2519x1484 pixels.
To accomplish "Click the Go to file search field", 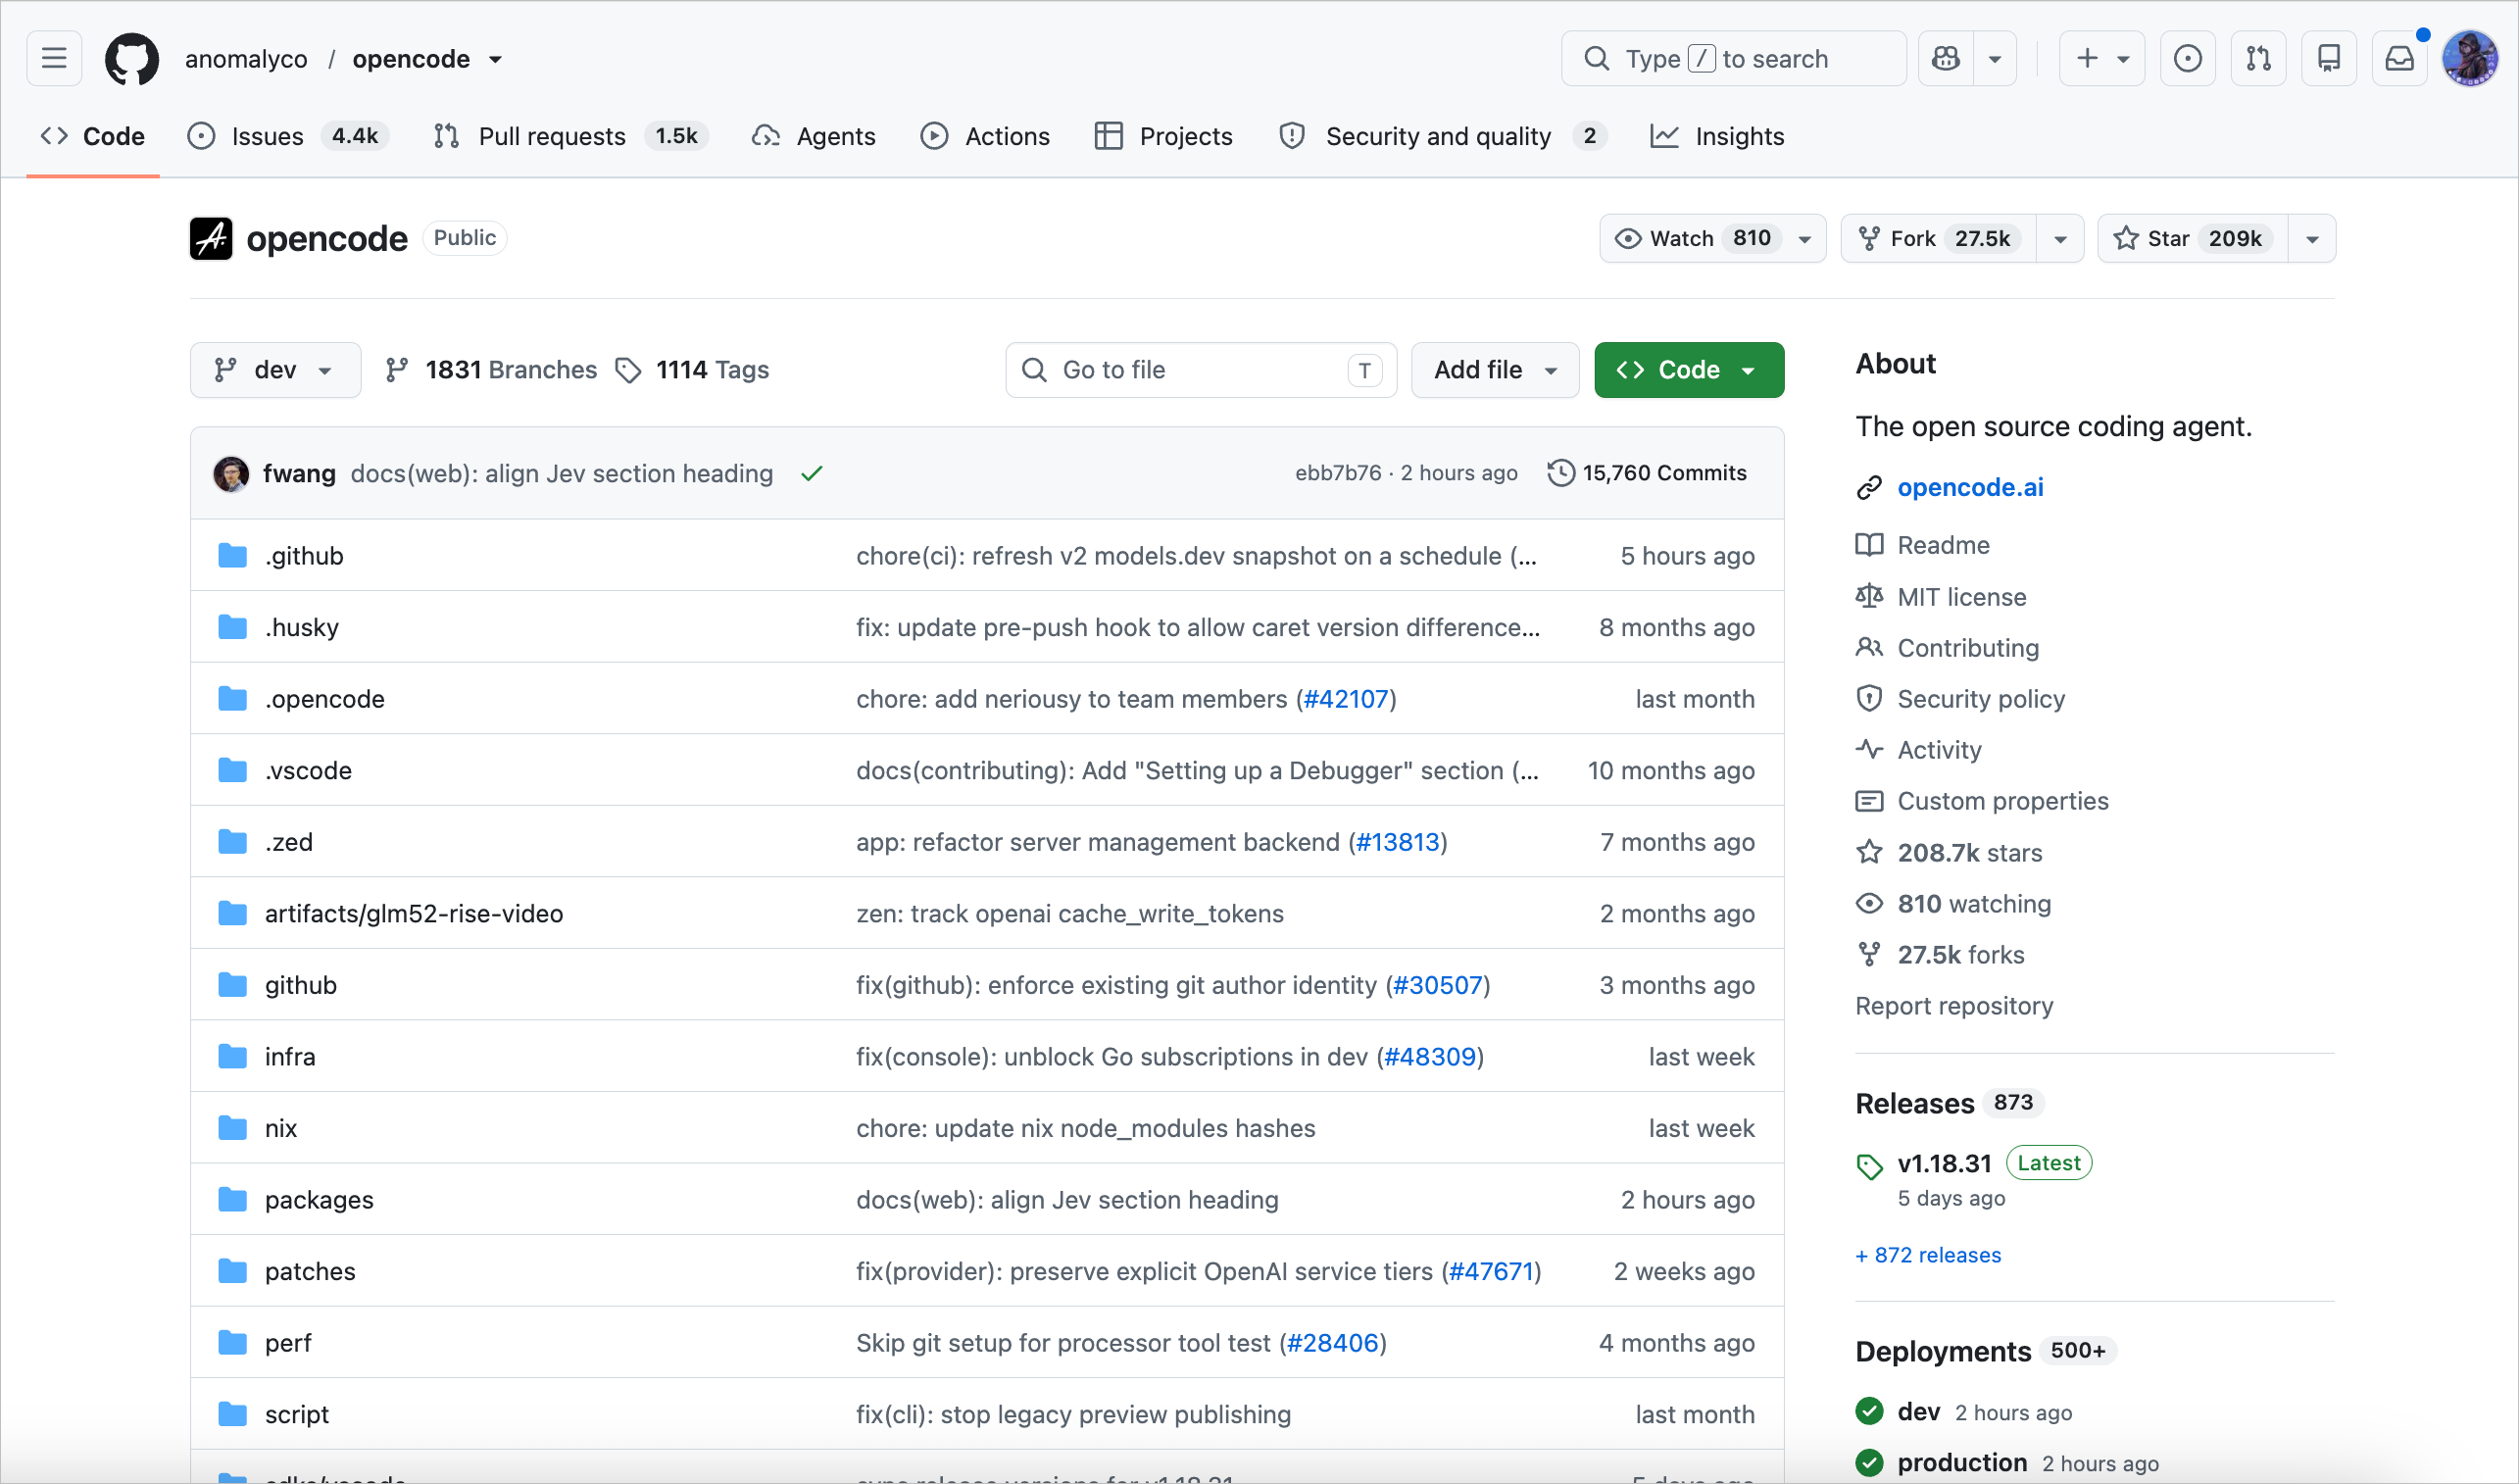I will pos(1201,370).
